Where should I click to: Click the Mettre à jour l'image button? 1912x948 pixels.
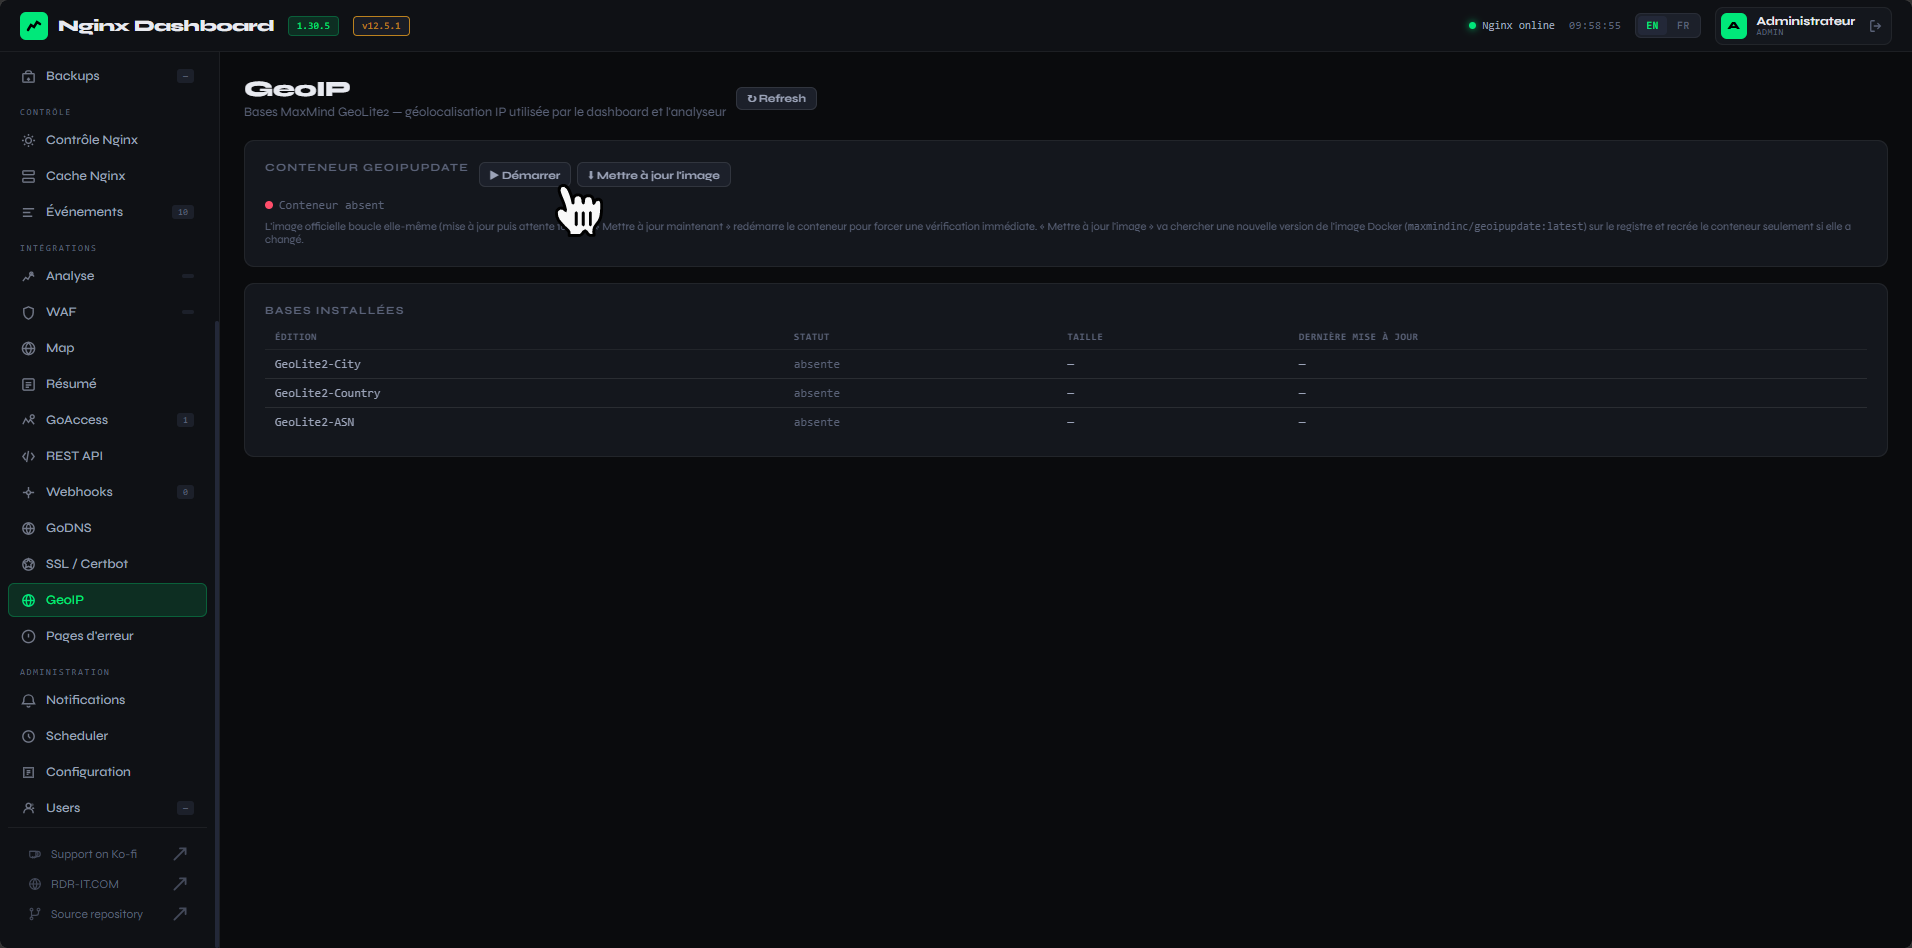654,175
